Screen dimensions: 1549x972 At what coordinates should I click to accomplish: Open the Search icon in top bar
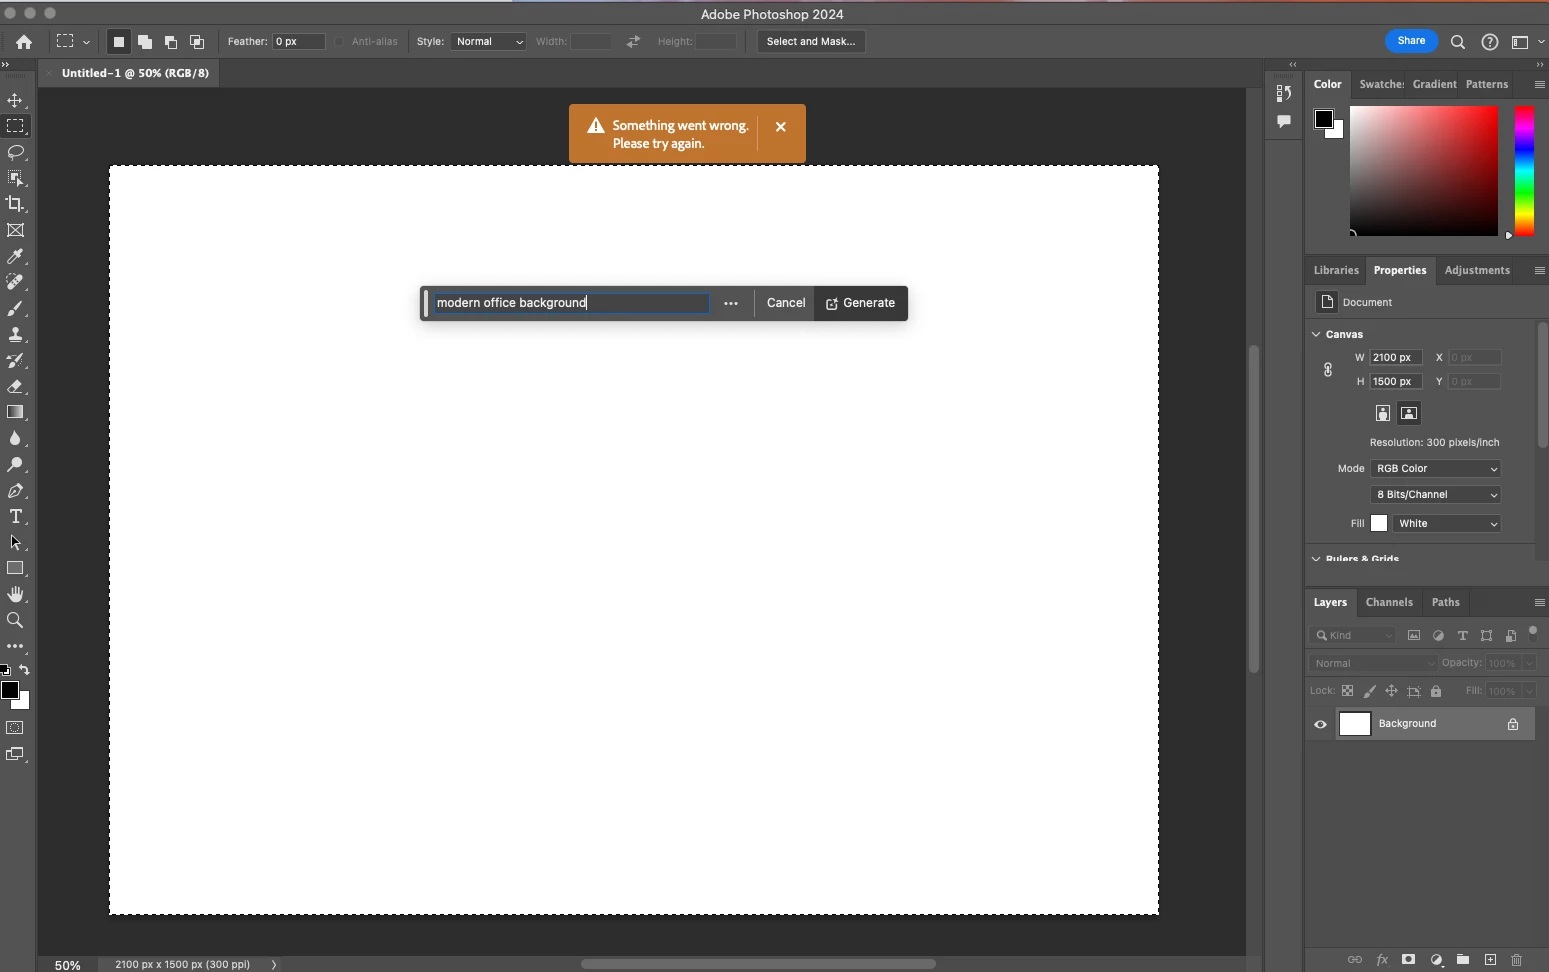pyautogui.click(x=1458, y=42)
